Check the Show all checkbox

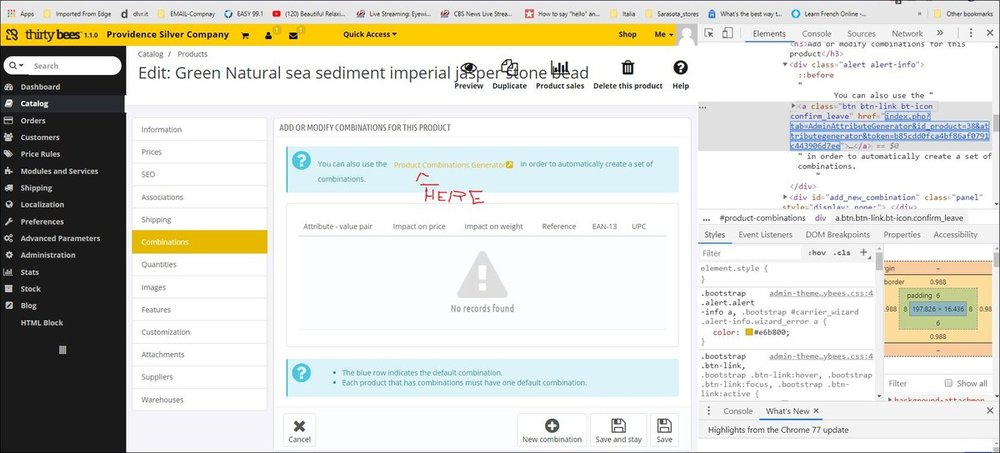point(948,383)
